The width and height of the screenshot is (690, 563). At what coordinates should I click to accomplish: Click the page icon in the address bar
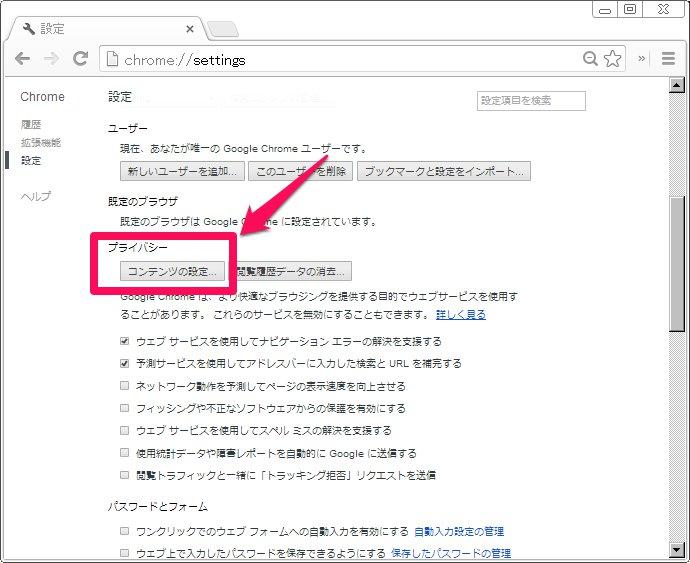(x=113, y=59)
